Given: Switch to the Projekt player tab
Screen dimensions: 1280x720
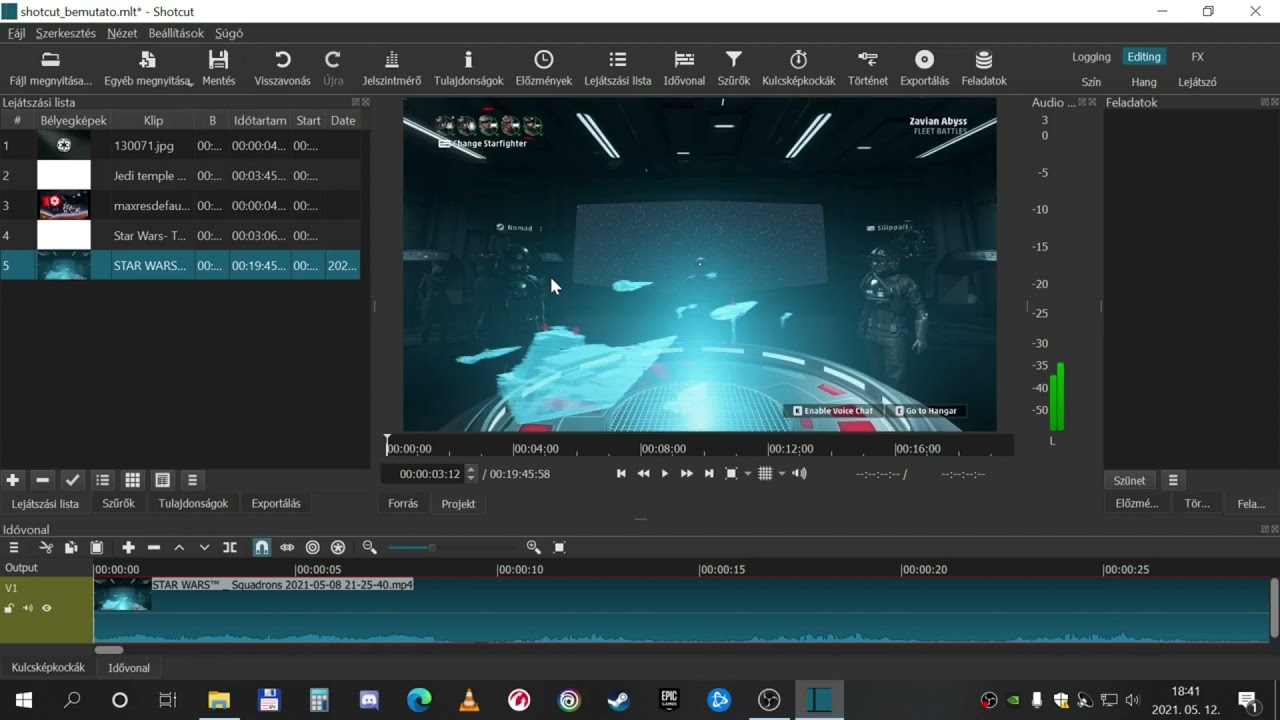Looking at the screenshot, I should (458, 503).
